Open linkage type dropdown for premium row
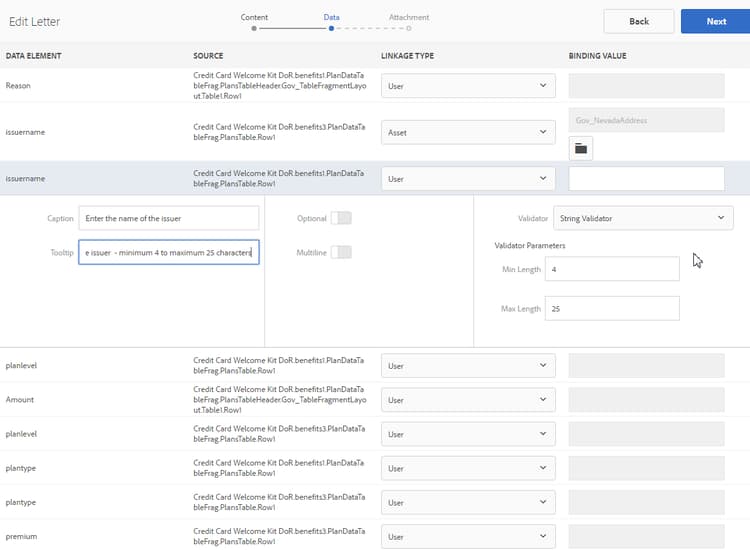750x550 pixels. (468, 537)
